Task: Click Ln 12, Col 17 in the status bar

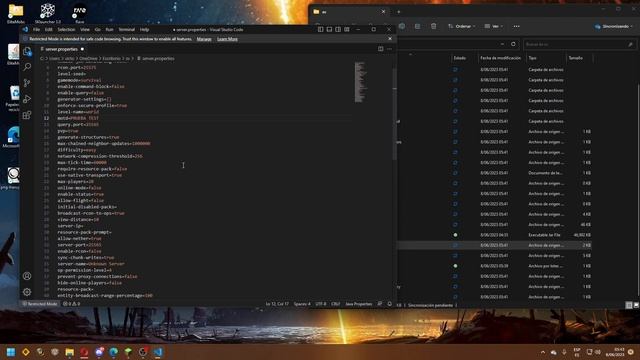Action: pos(277,304)
